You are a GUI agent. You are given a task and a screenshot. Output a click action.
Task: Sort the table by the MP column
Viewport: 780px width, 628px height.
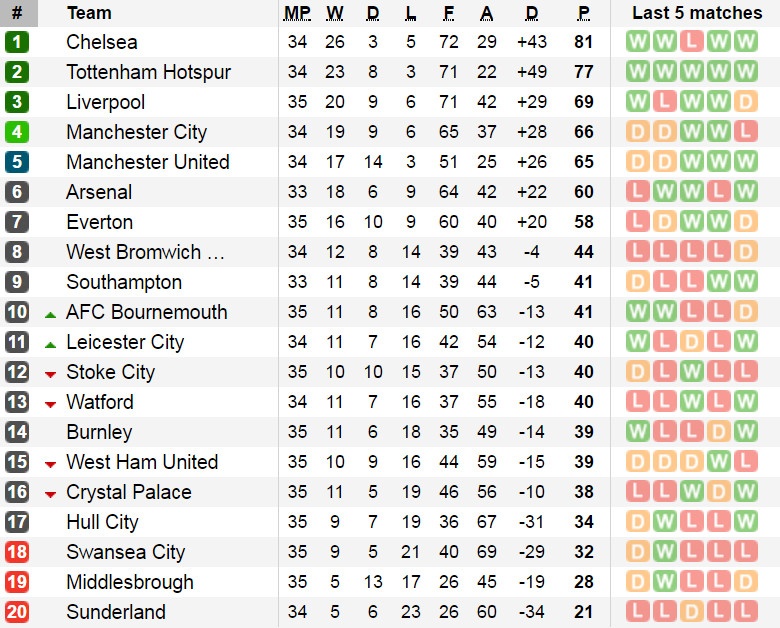297,13
